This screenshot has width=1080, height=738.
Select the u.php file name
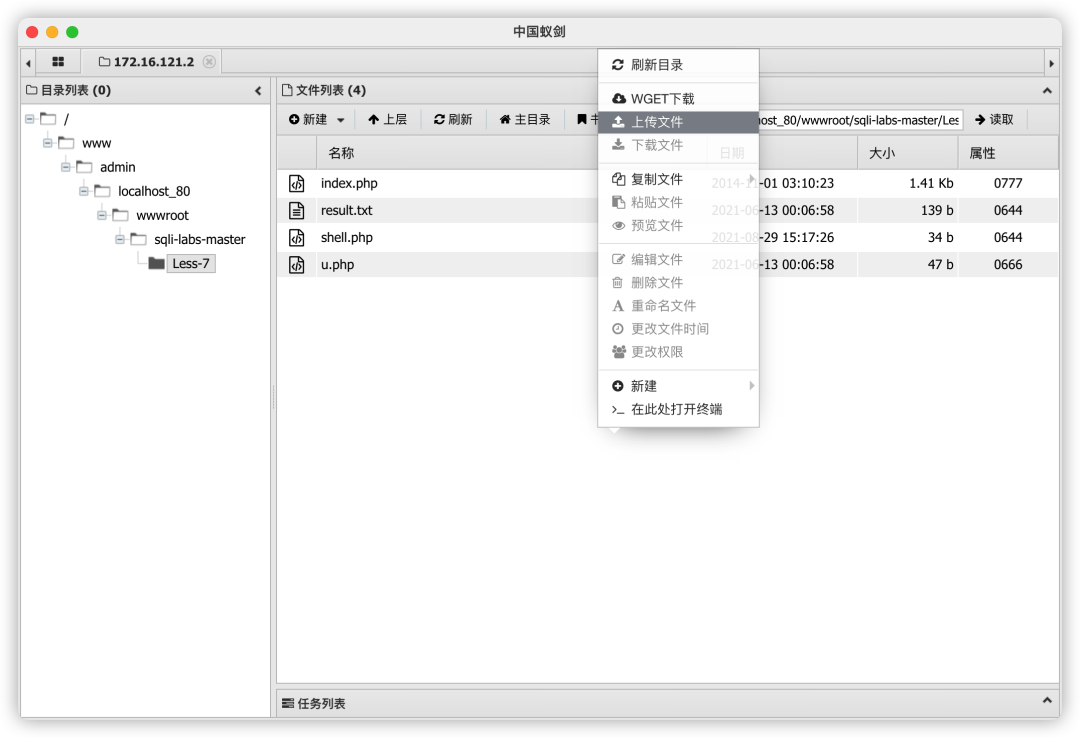(338, 265)
